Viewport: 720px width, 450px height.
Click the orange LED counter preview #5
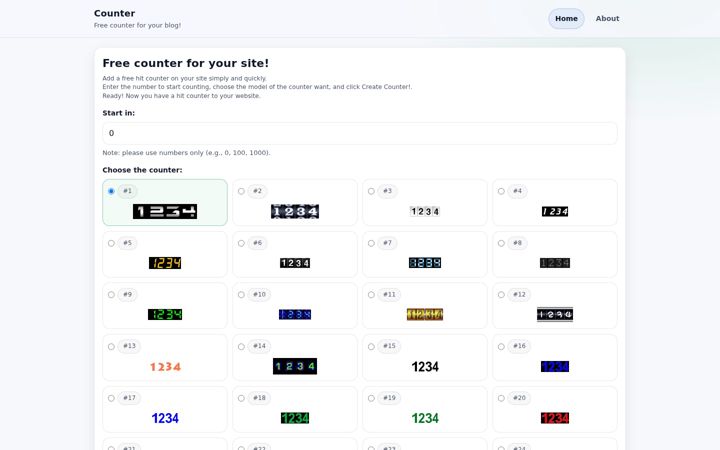point(165,263)
